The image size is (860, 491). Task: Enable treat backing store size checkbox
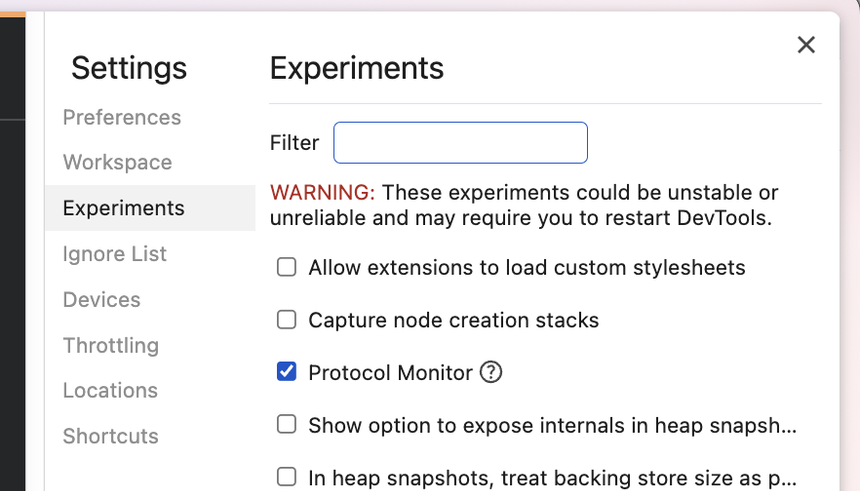(x=287, y=477)
